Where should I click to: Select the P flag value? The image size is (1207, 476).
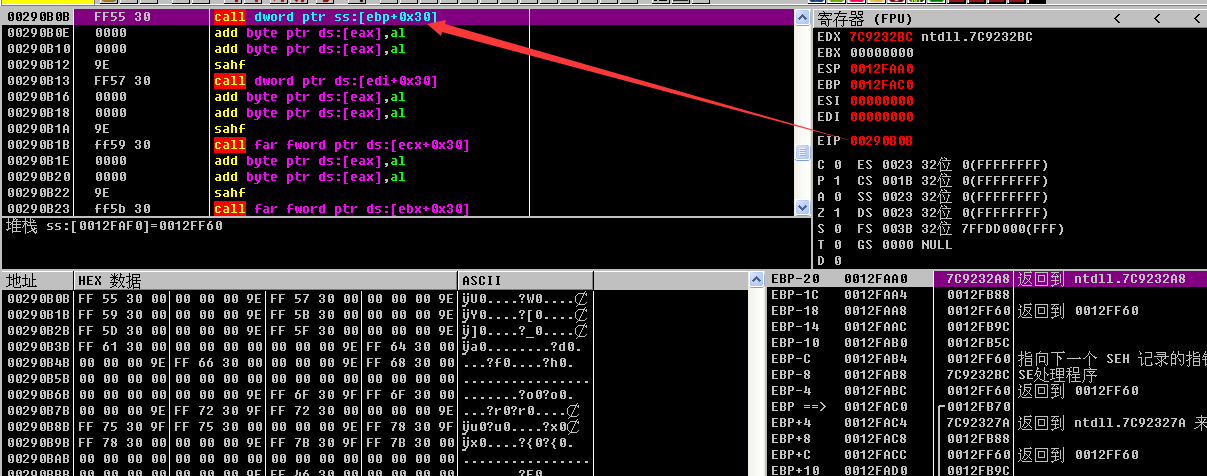(837, 181)
